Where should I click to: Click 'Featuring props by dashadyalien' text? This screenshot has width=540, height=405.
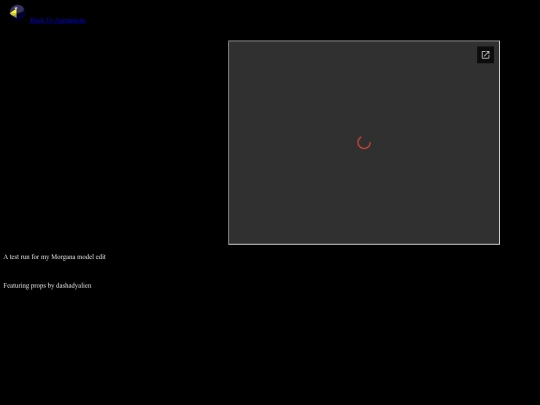(x=47, y=285)
